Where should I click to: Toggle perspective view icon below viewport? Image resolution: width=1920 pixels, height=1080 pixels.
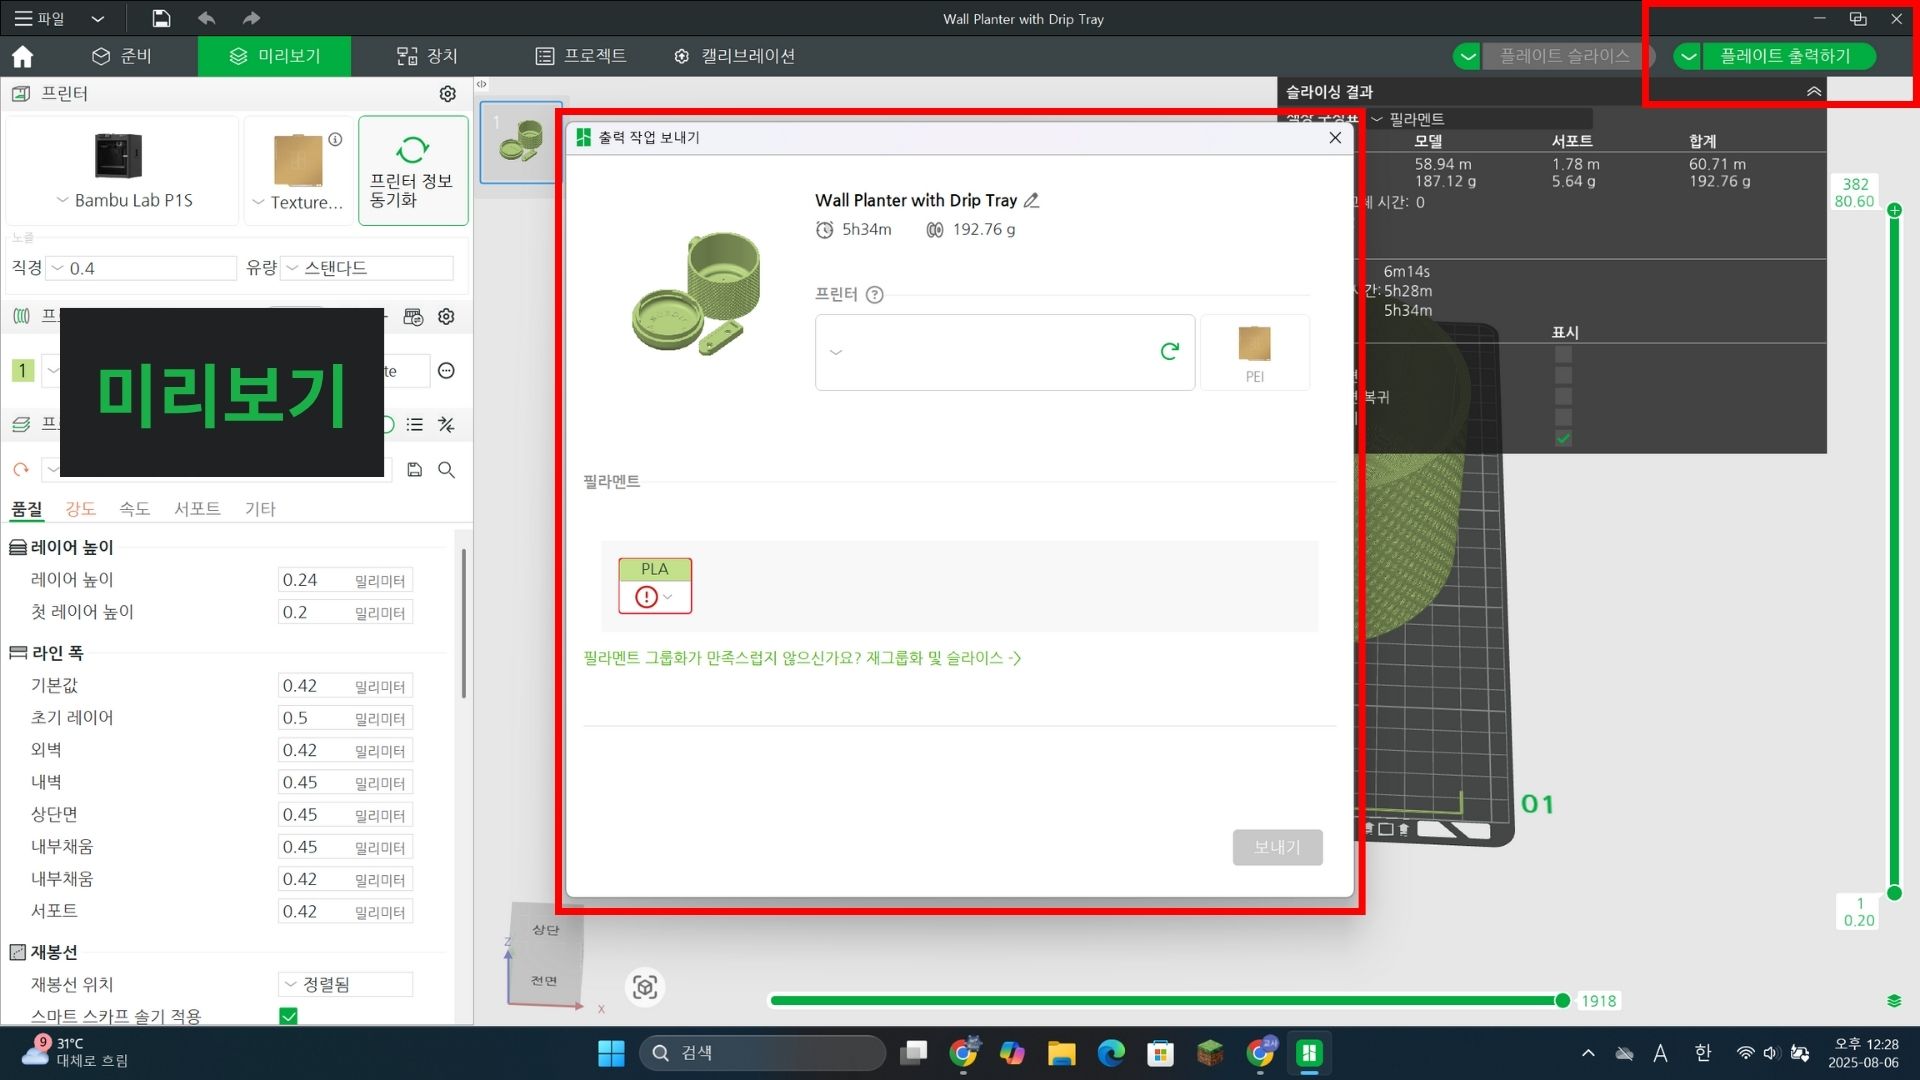click(x=645, y=988)
